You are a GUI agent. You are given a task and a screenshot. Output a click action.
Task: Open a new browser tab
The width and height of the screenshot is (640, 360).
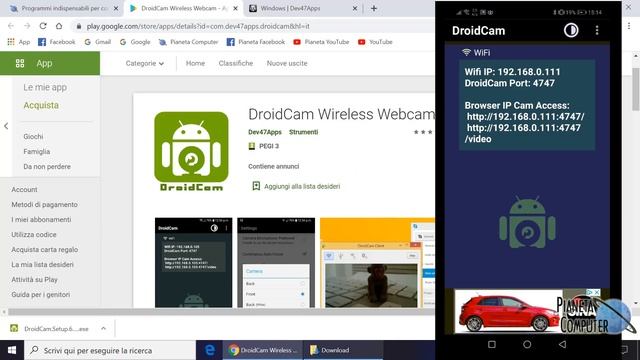click(374, 8)
